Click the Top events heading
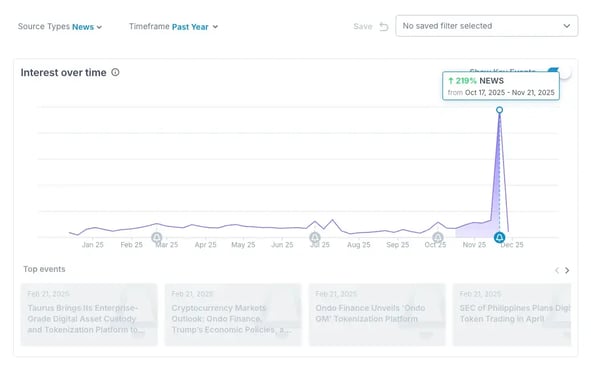 pos(44,269)
